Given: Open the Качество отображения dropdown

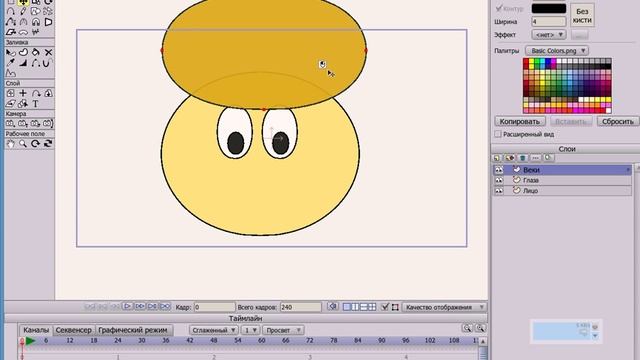Looking at the screenshot, I should click(444, 307).
